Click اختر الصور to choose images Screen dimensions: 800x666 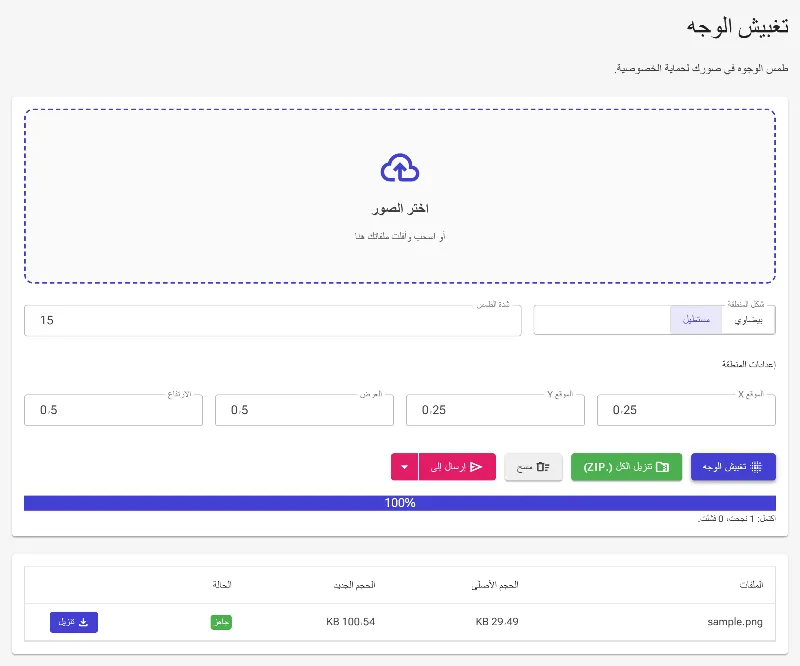tap(400, 208)
